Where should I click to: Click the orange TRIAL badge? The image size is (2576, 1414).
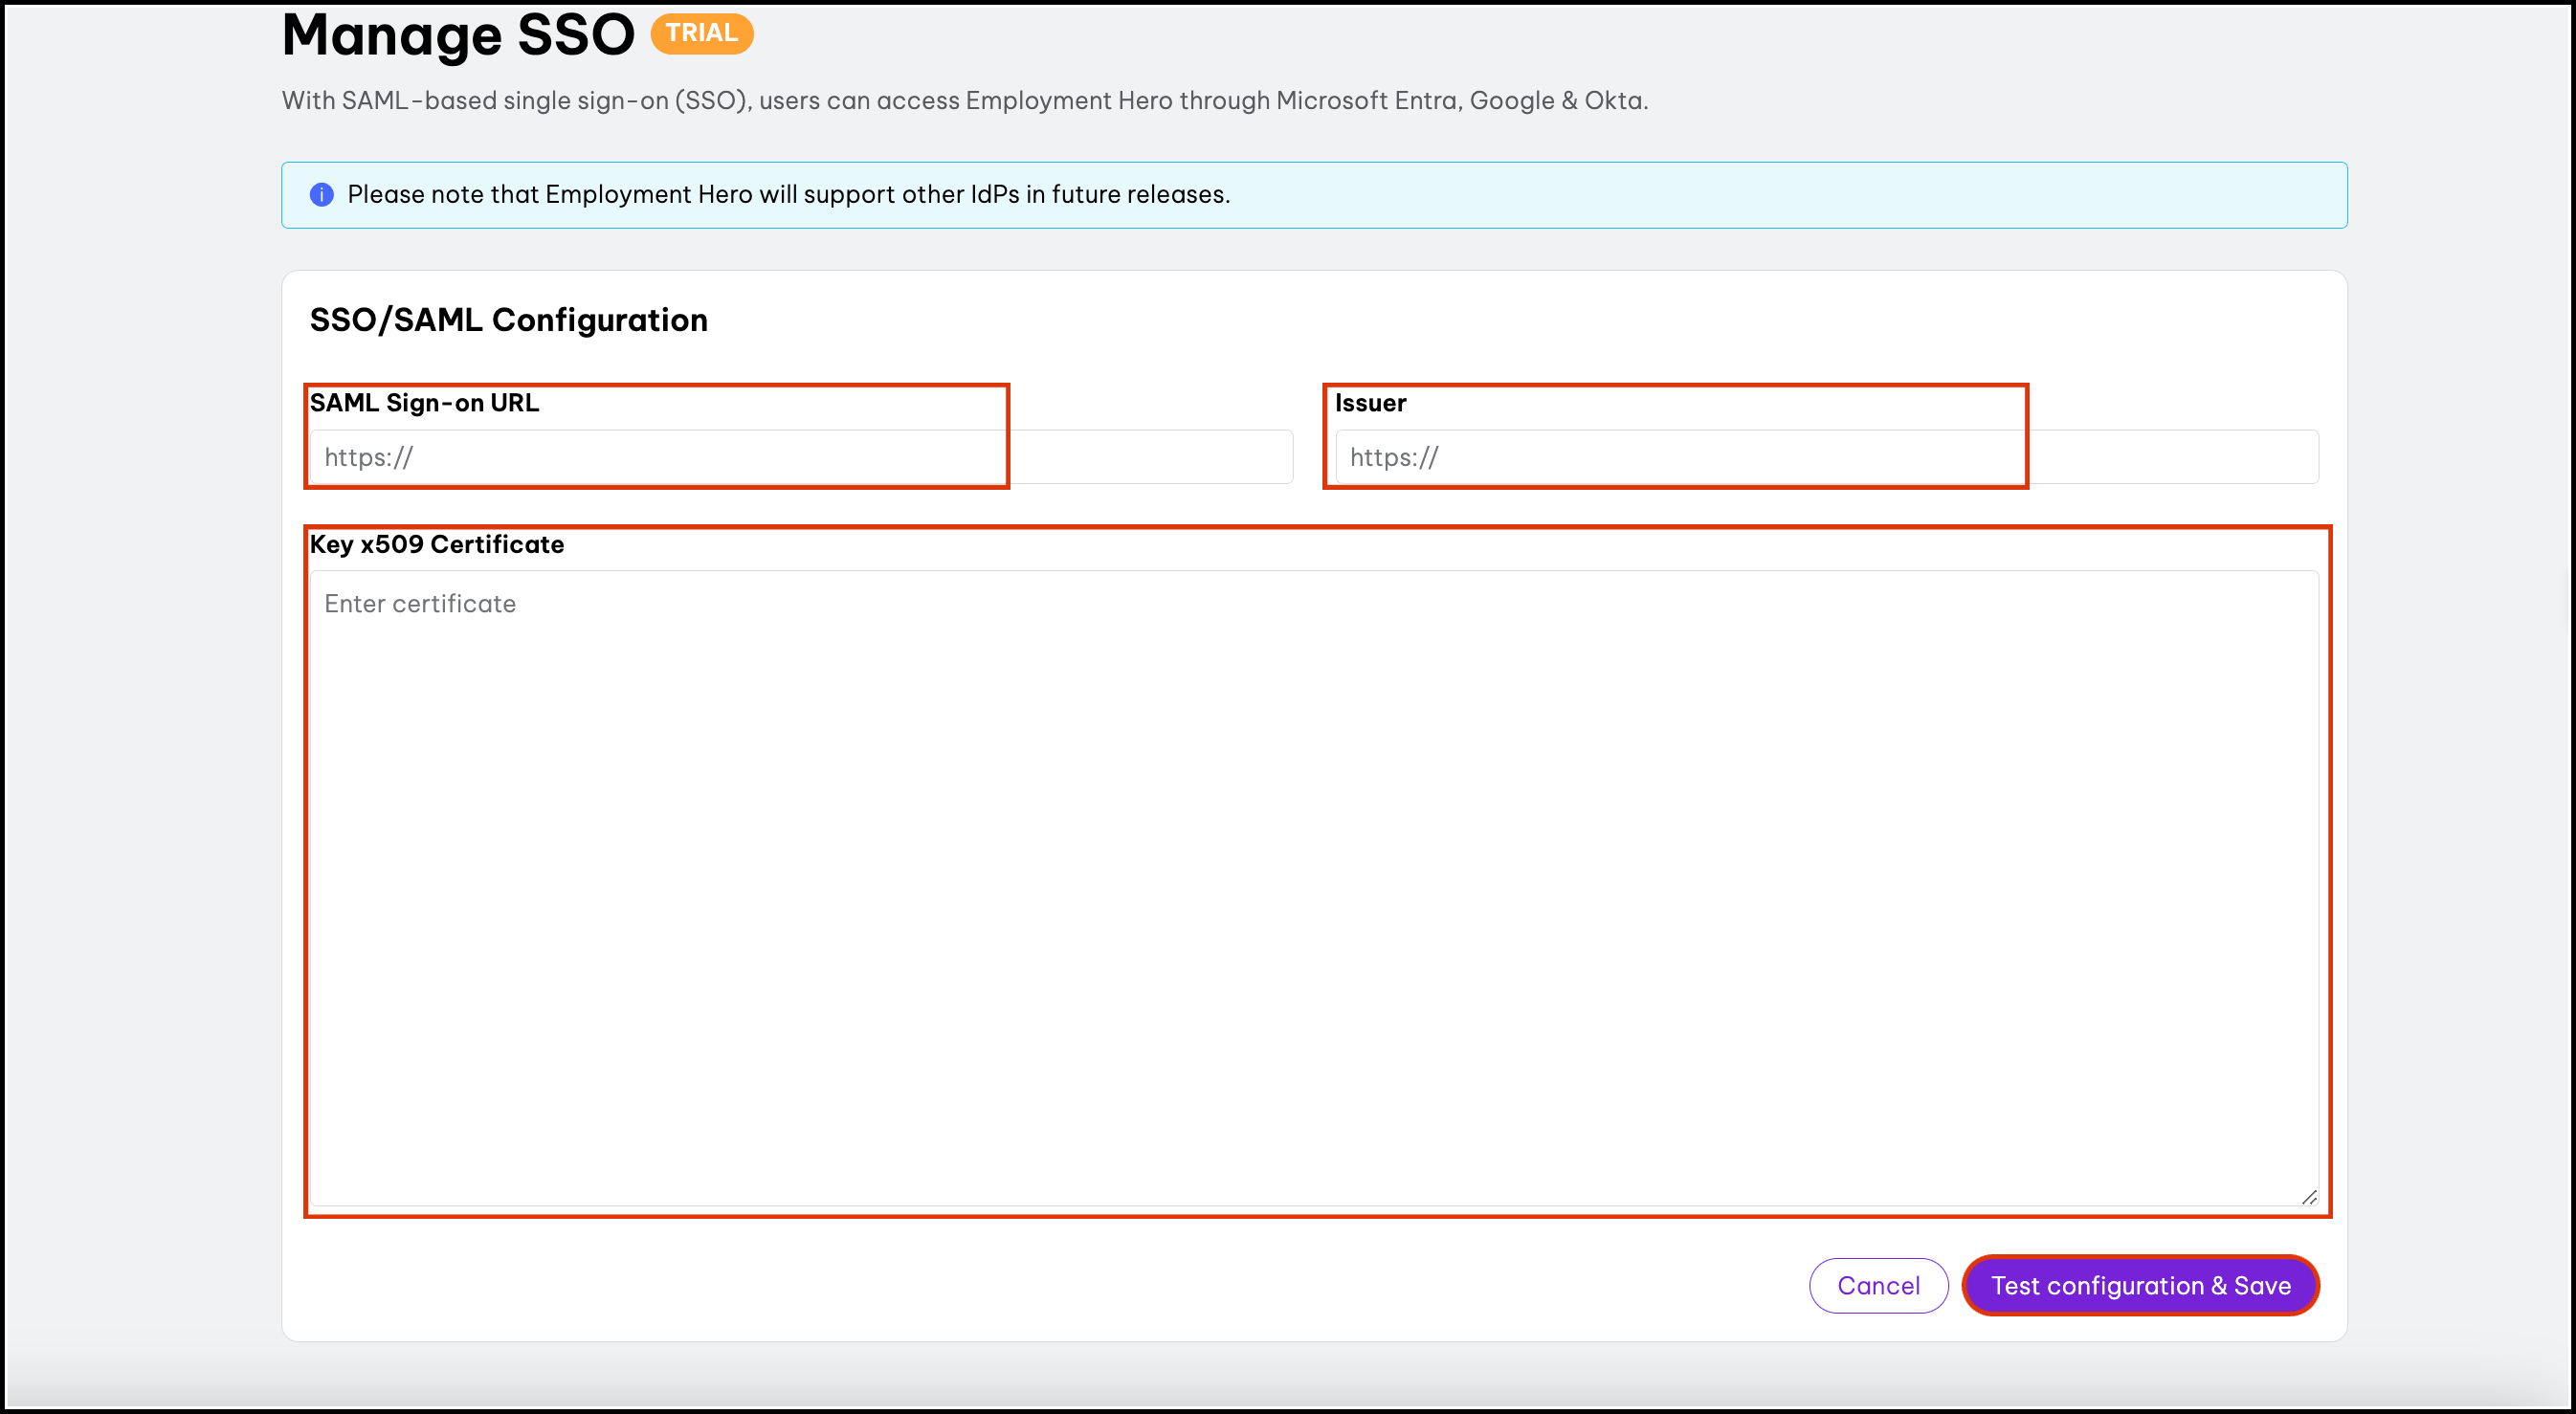[701, 33]
